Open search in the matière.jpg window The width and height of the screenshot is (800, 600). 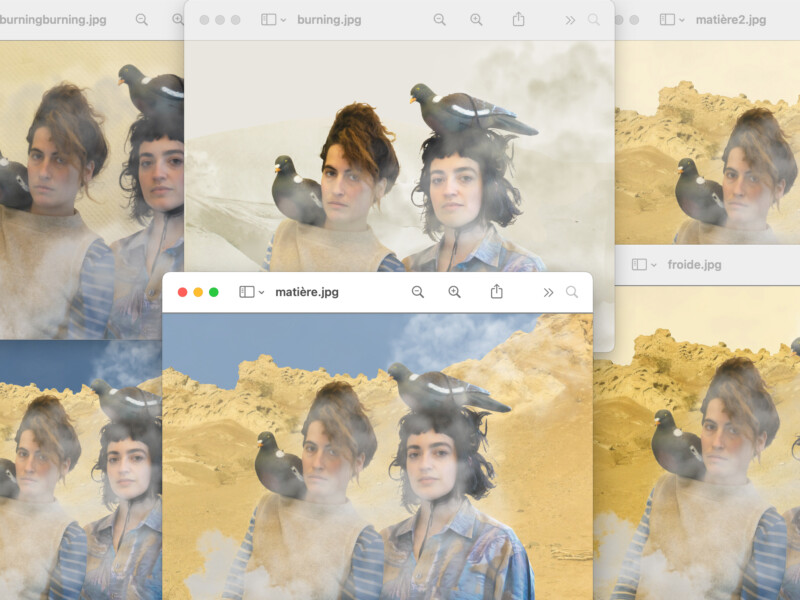pos(572,292)
